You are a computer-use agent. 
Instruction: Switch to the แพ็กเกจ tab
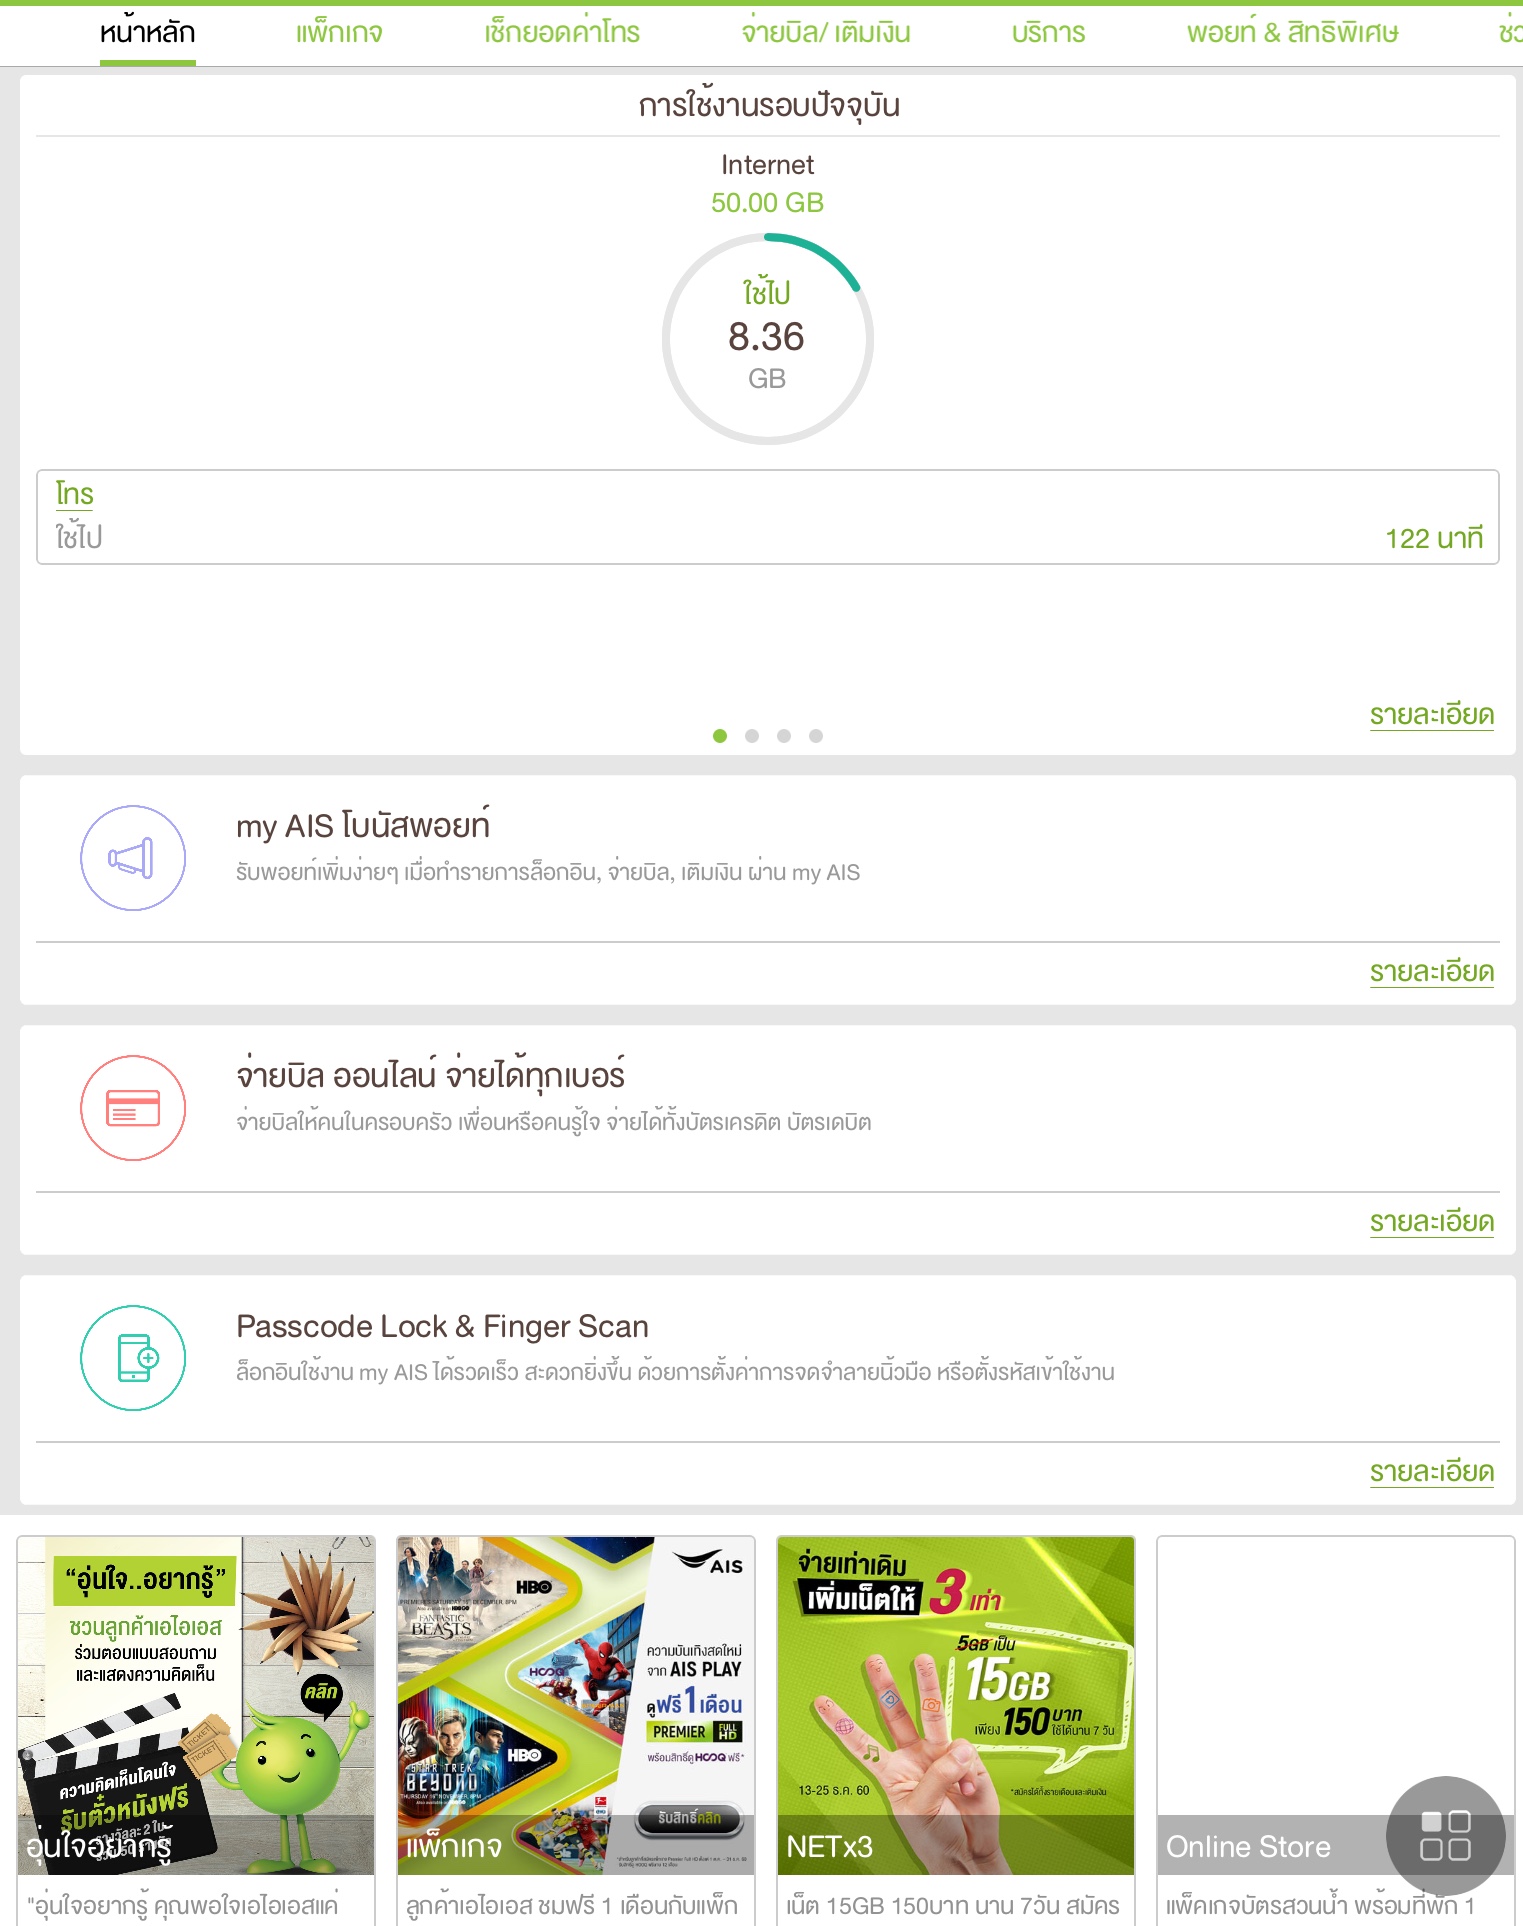(339, 33)
